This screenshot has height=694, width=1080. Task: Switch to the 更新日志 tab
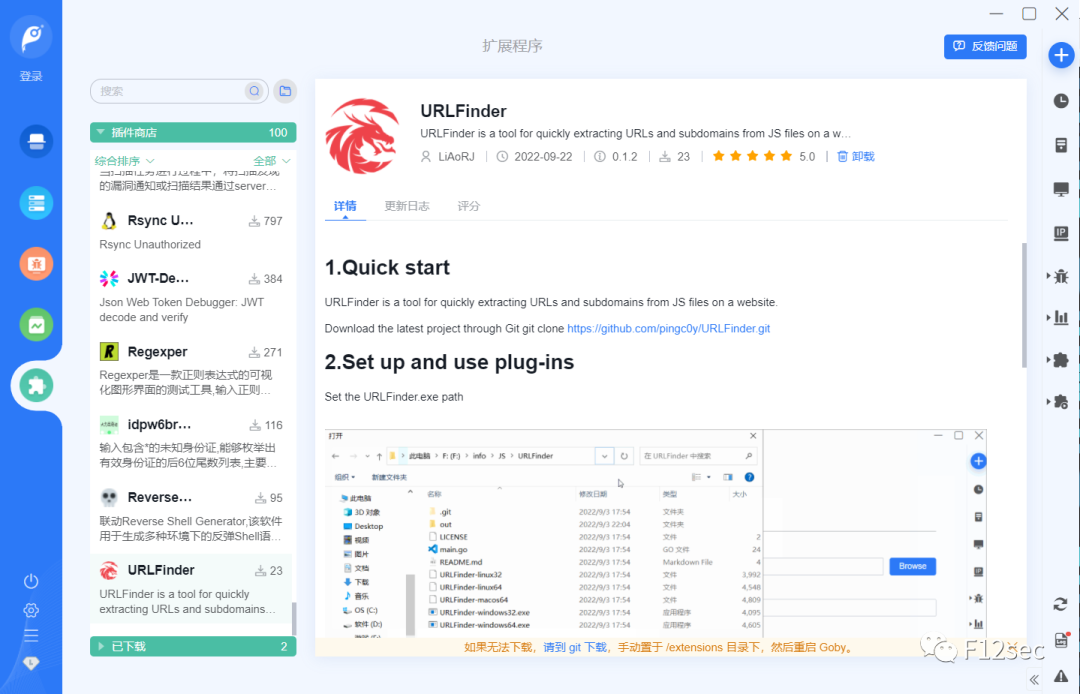(x=406, y=206)
